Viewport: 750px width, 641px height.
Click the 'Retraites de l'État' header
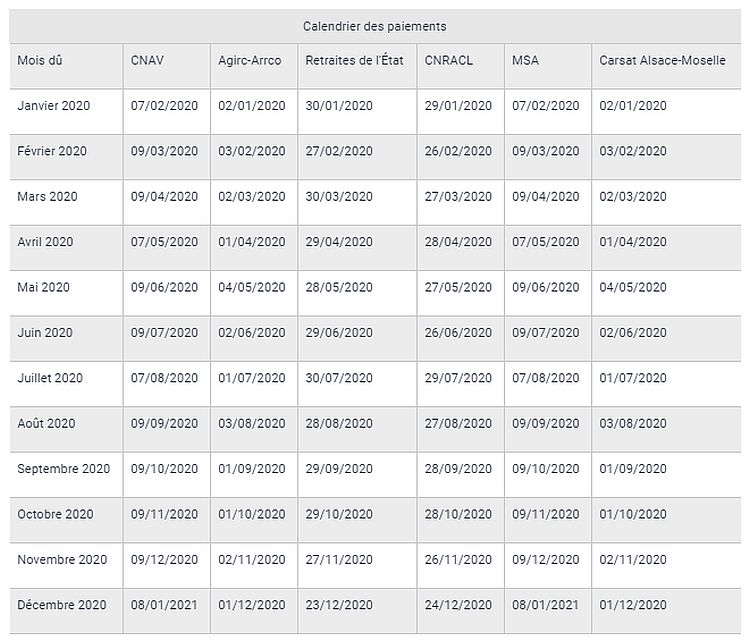coord(354,61)
